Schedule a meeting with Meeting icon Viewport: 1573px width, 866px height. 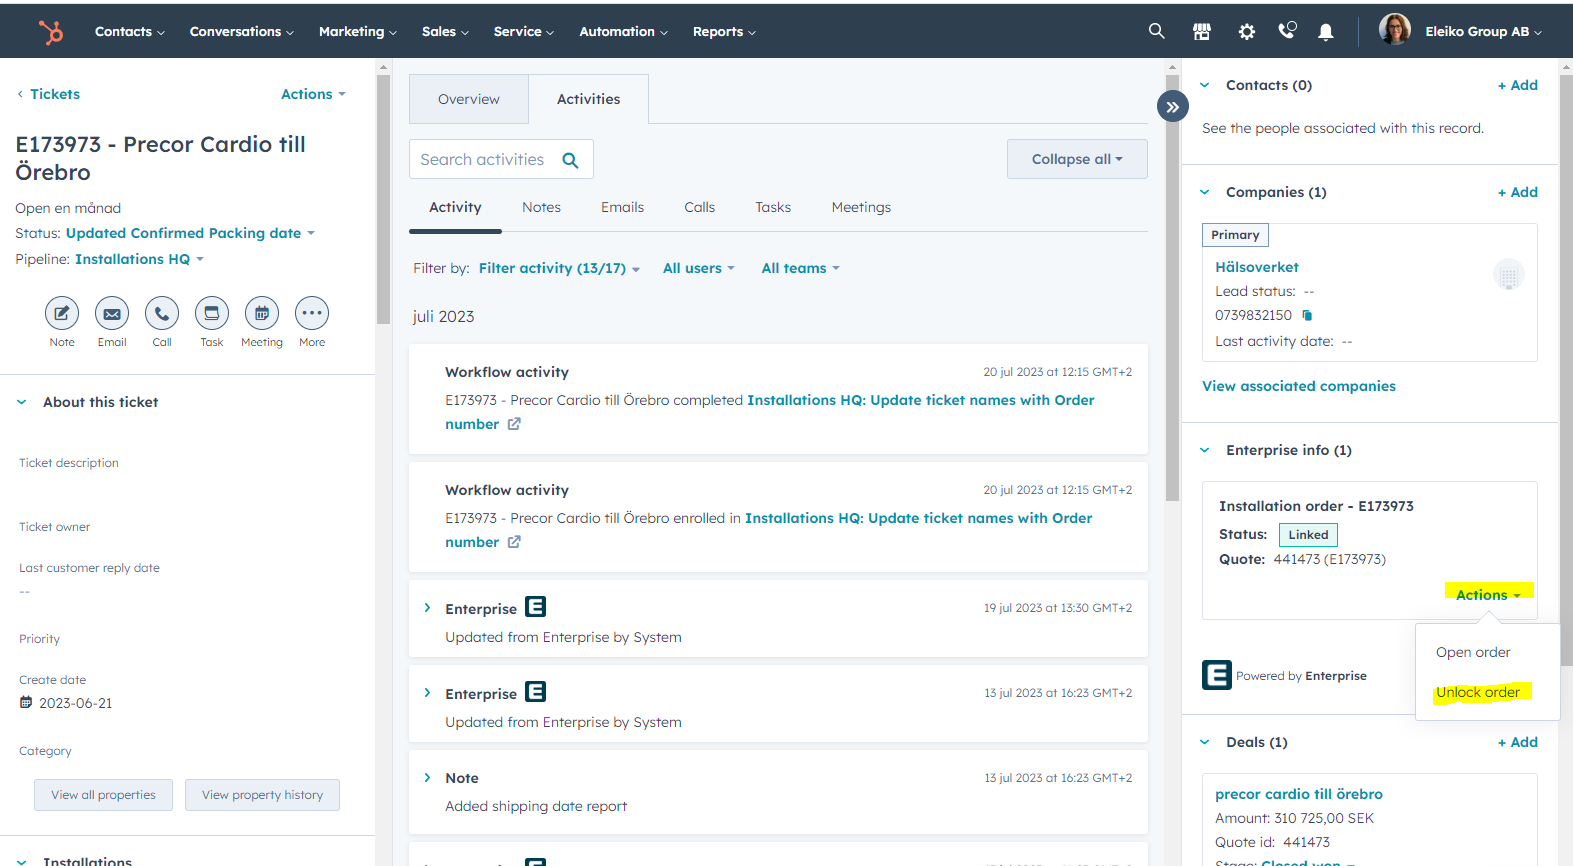tap(262, 314)
